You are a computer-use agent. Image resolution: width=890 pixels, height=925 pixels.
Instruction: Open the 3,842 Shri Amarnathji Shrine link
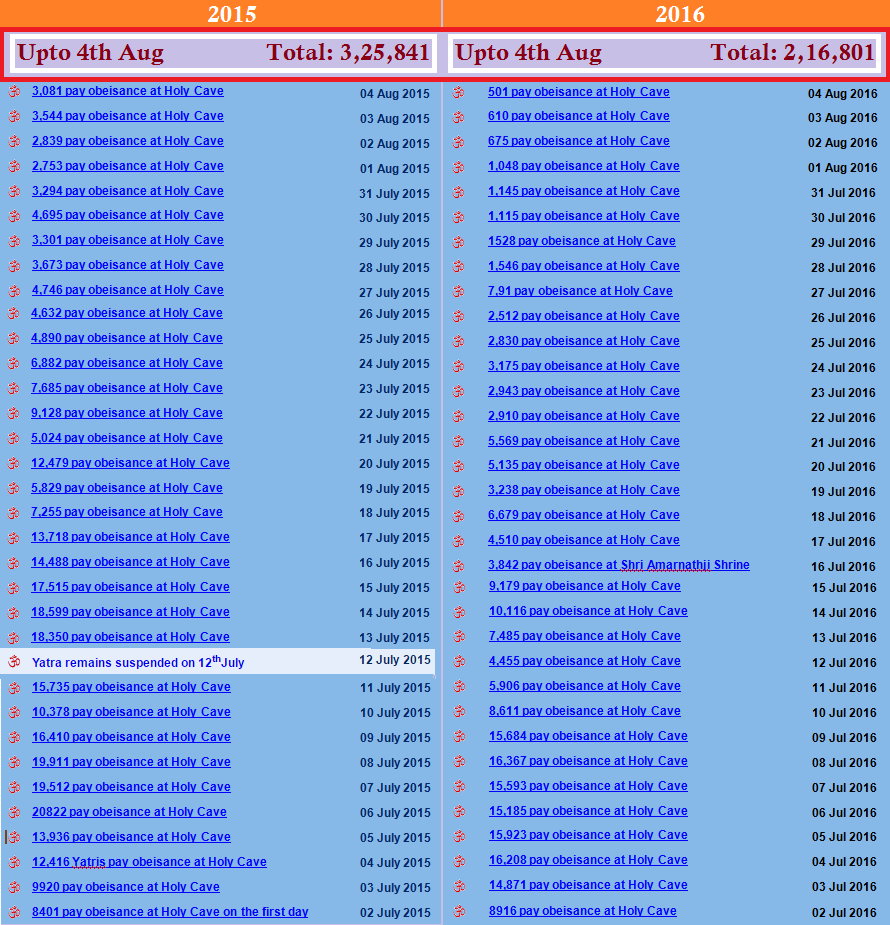pyautogui.click(x=618, y=565)
